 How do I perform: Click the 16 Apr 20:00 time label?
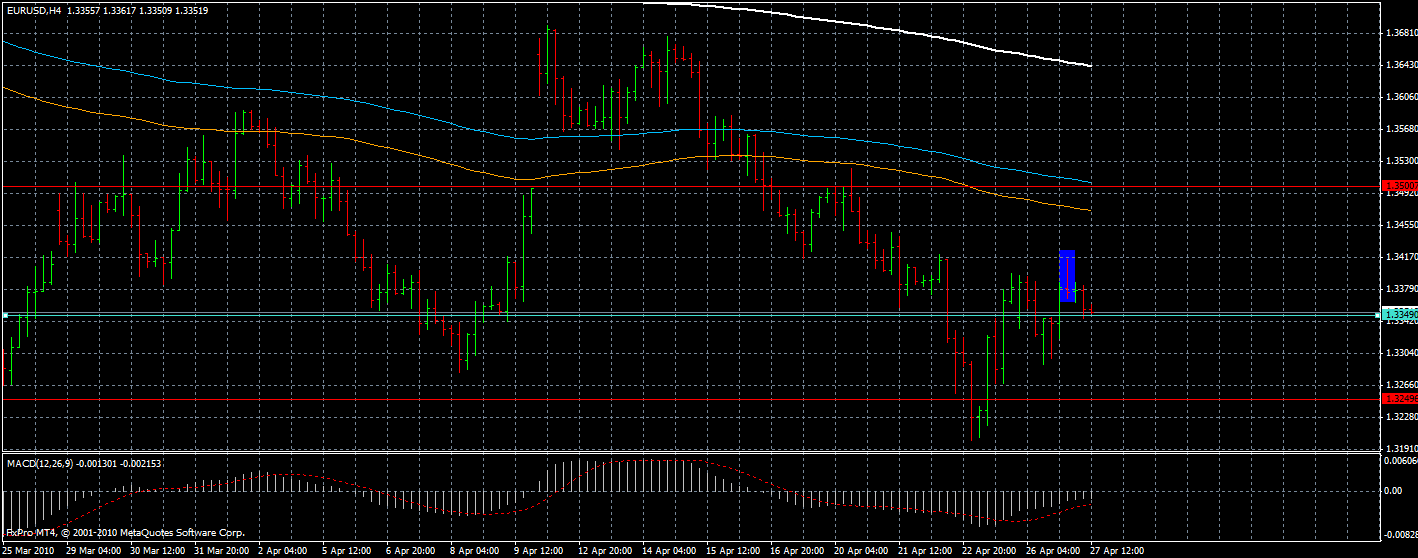click(x=797, y=551)
